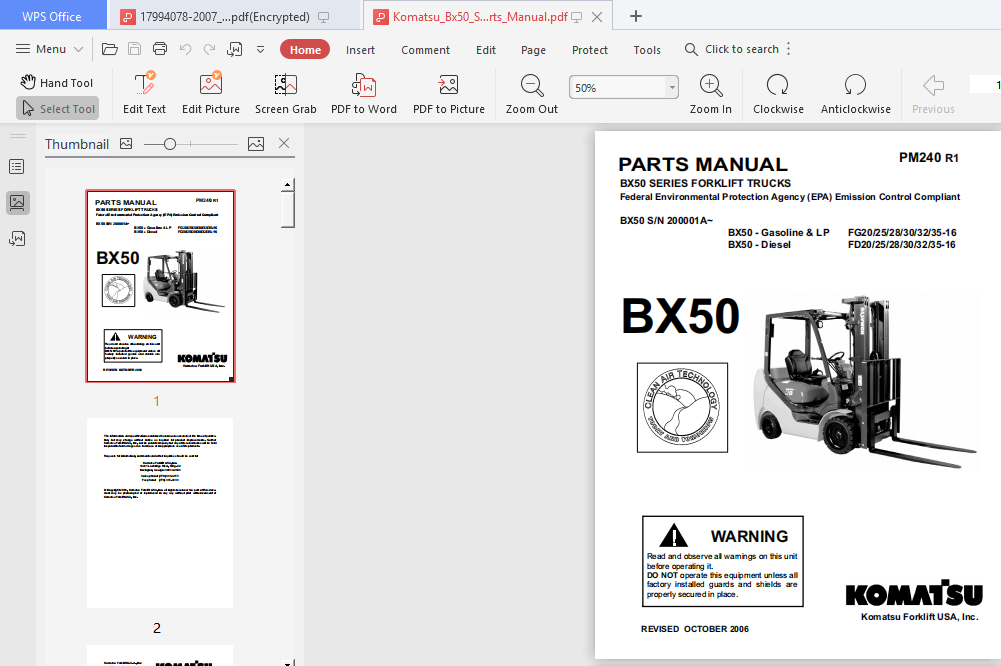Open the Insert ribbon tab
Screen dimensions: 1001x666
(x=360, y=50)
